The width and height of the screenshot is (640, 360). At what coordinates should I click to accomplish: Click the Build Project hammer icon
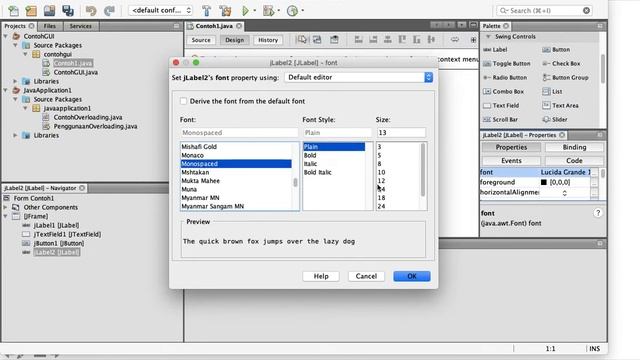tap(207, 11)
